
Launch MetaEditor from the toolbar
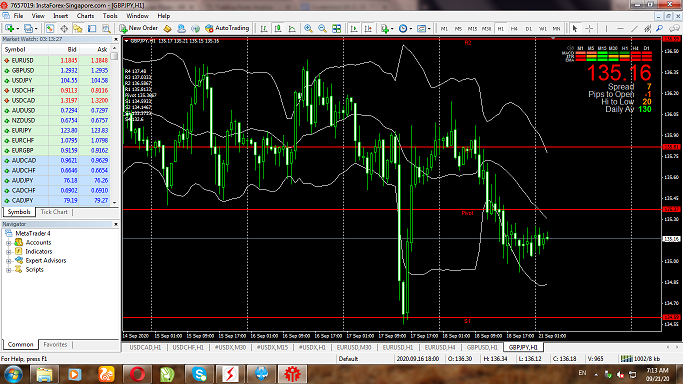click(x=167, y=28)
